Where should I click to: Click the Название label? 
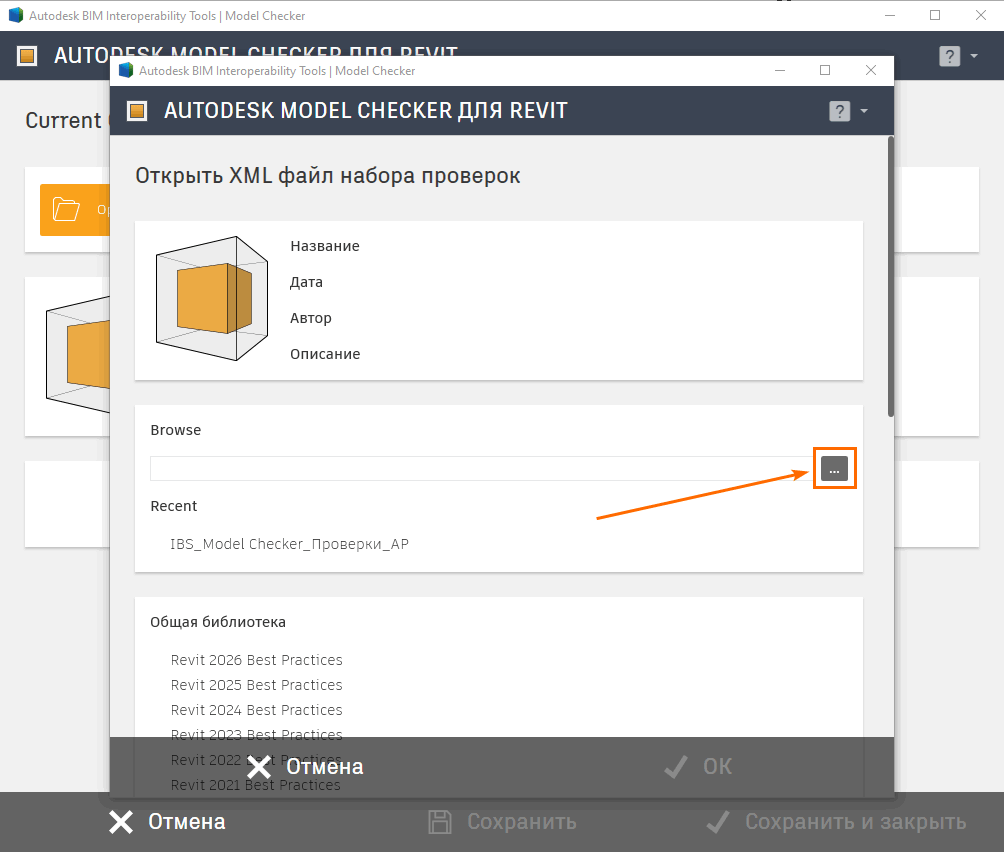[x=325, y=246]
